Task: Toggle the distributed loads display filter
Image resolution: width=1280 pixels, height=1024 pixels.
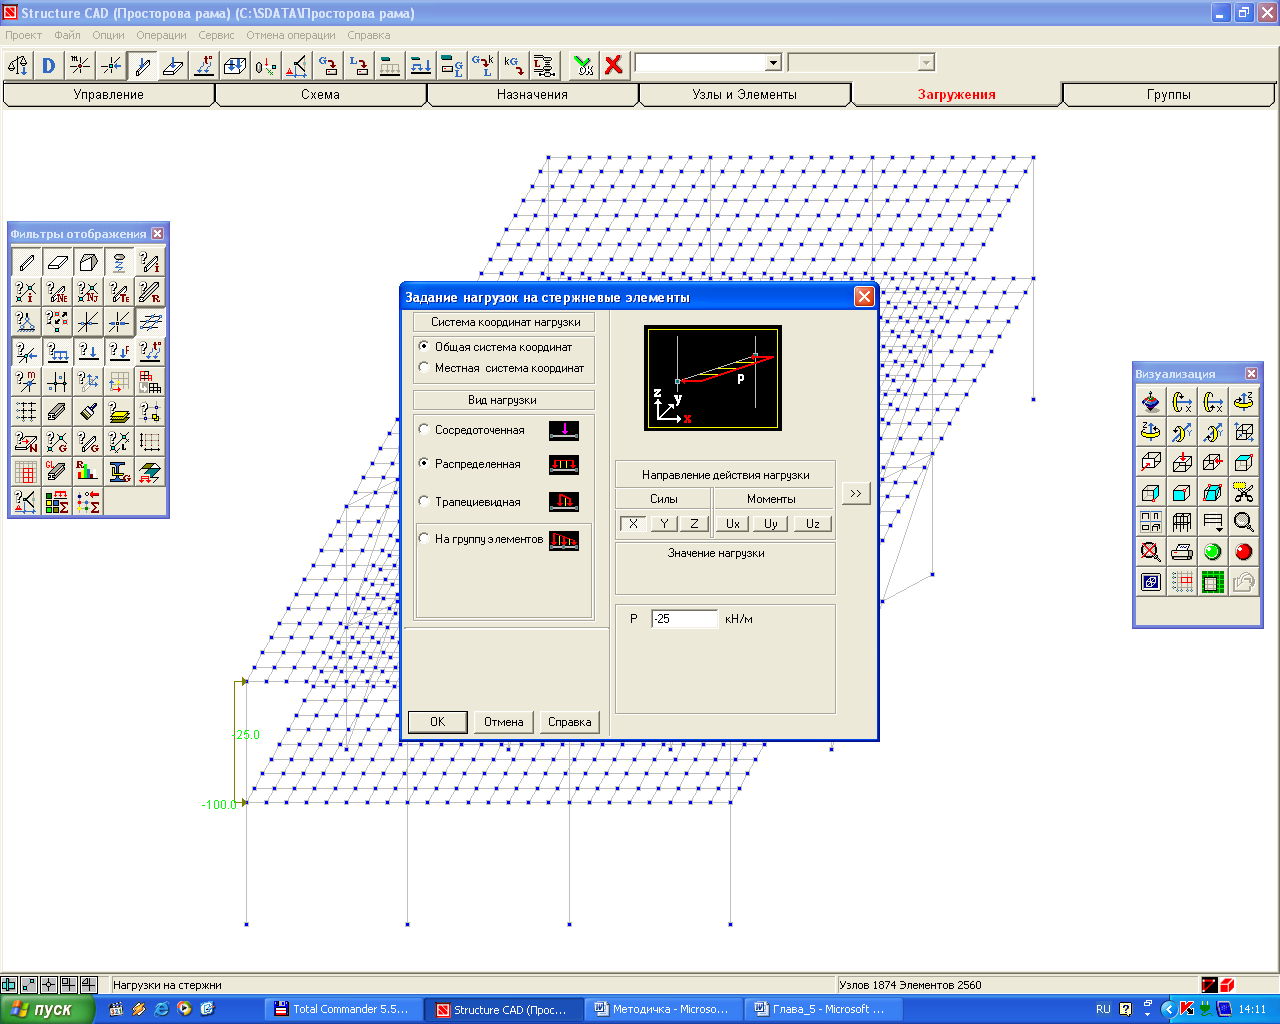Action: tap(57, 352)
